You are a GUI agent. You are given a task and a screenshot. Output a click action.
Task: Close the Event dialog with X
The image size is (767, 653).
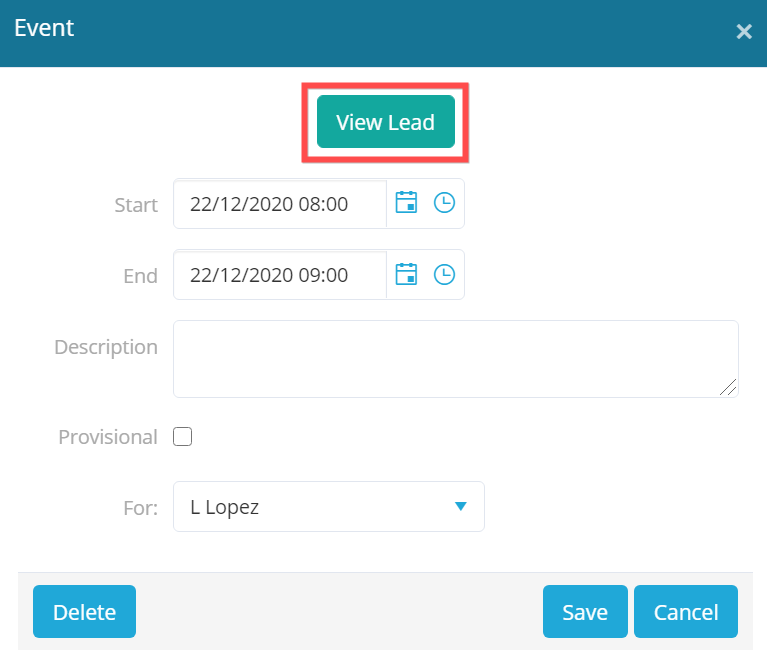[x=744, y=32]
